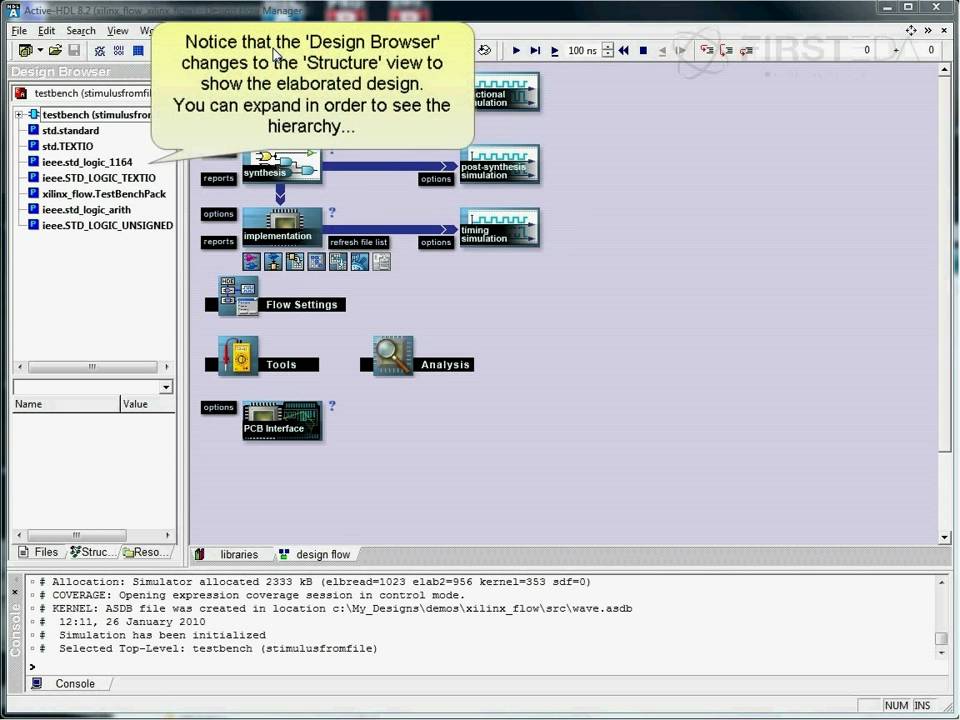Click the greyed Save disk icon
The height and width of the screenshot is (720, 960).
pos(74,50)
